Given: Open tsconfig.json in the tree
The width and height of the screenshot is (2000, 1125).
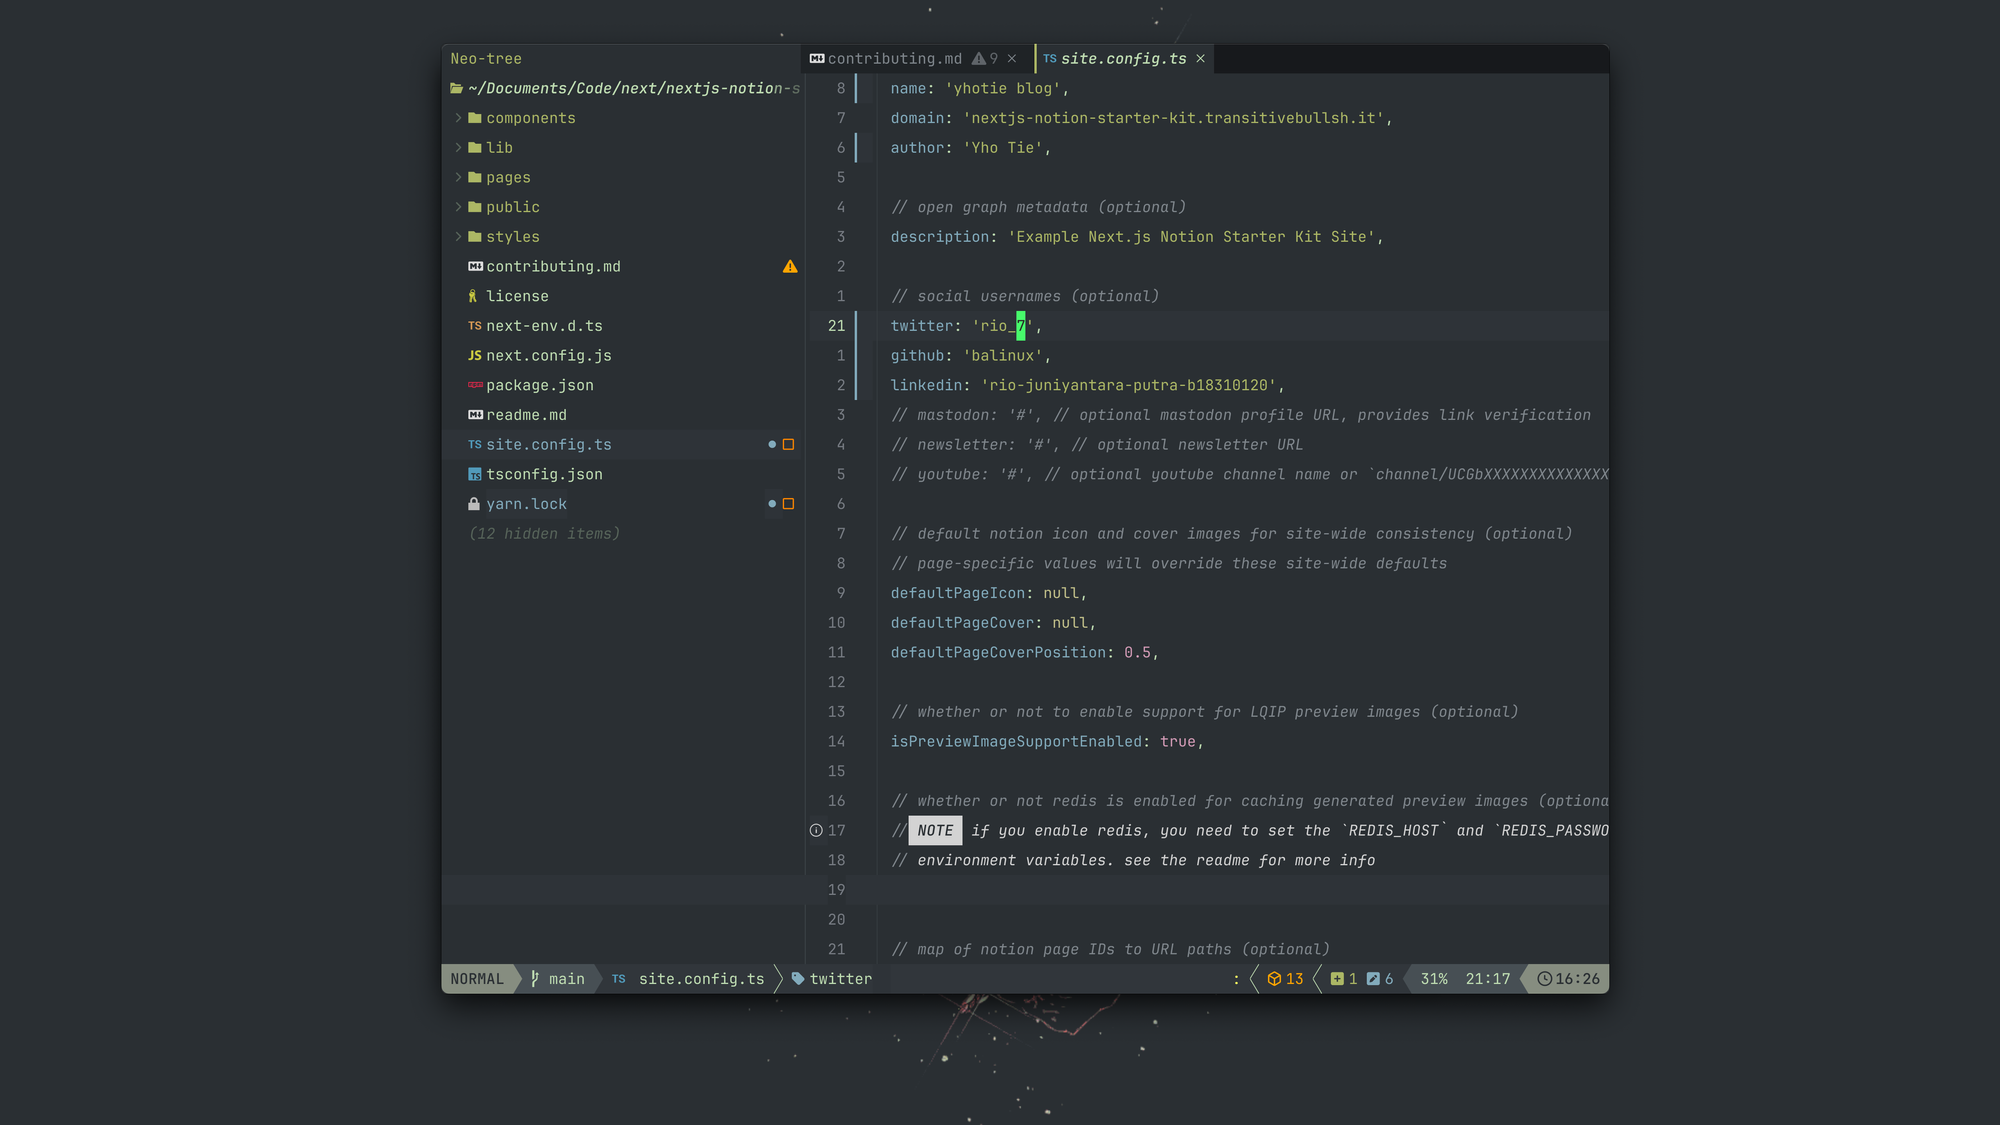Looking at the screenshot, I should coord(544,475).
